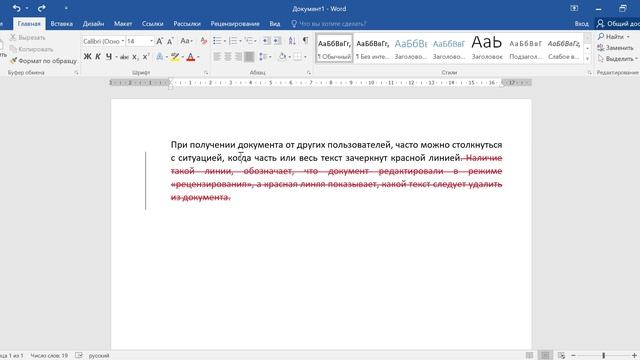Open the Вставка tab
This screenshot has width=640, height=360.
click(62, 24)
